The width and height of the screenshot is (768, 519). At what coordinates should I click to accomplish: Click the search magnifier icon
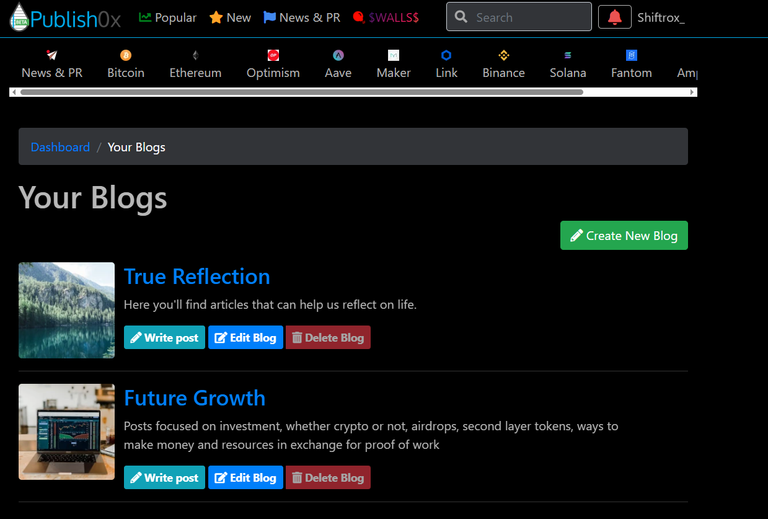461,17
